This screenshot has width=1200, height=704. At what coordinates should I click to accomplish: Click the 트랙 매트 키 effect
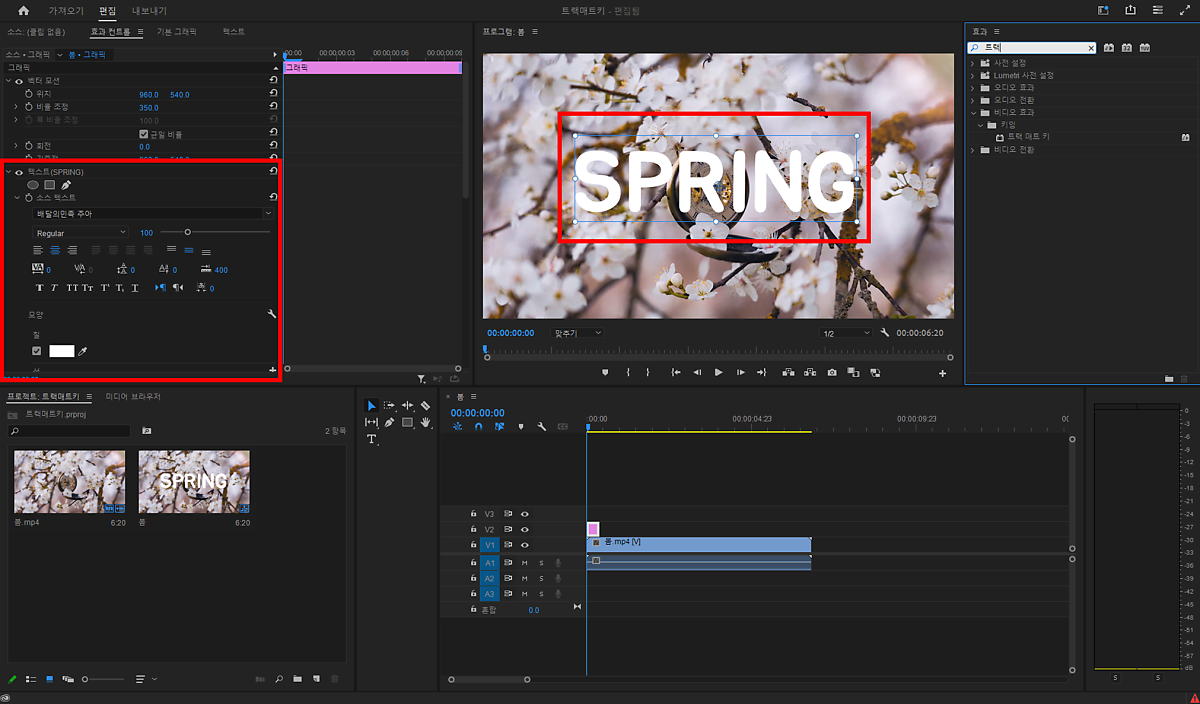(1027, 136)
